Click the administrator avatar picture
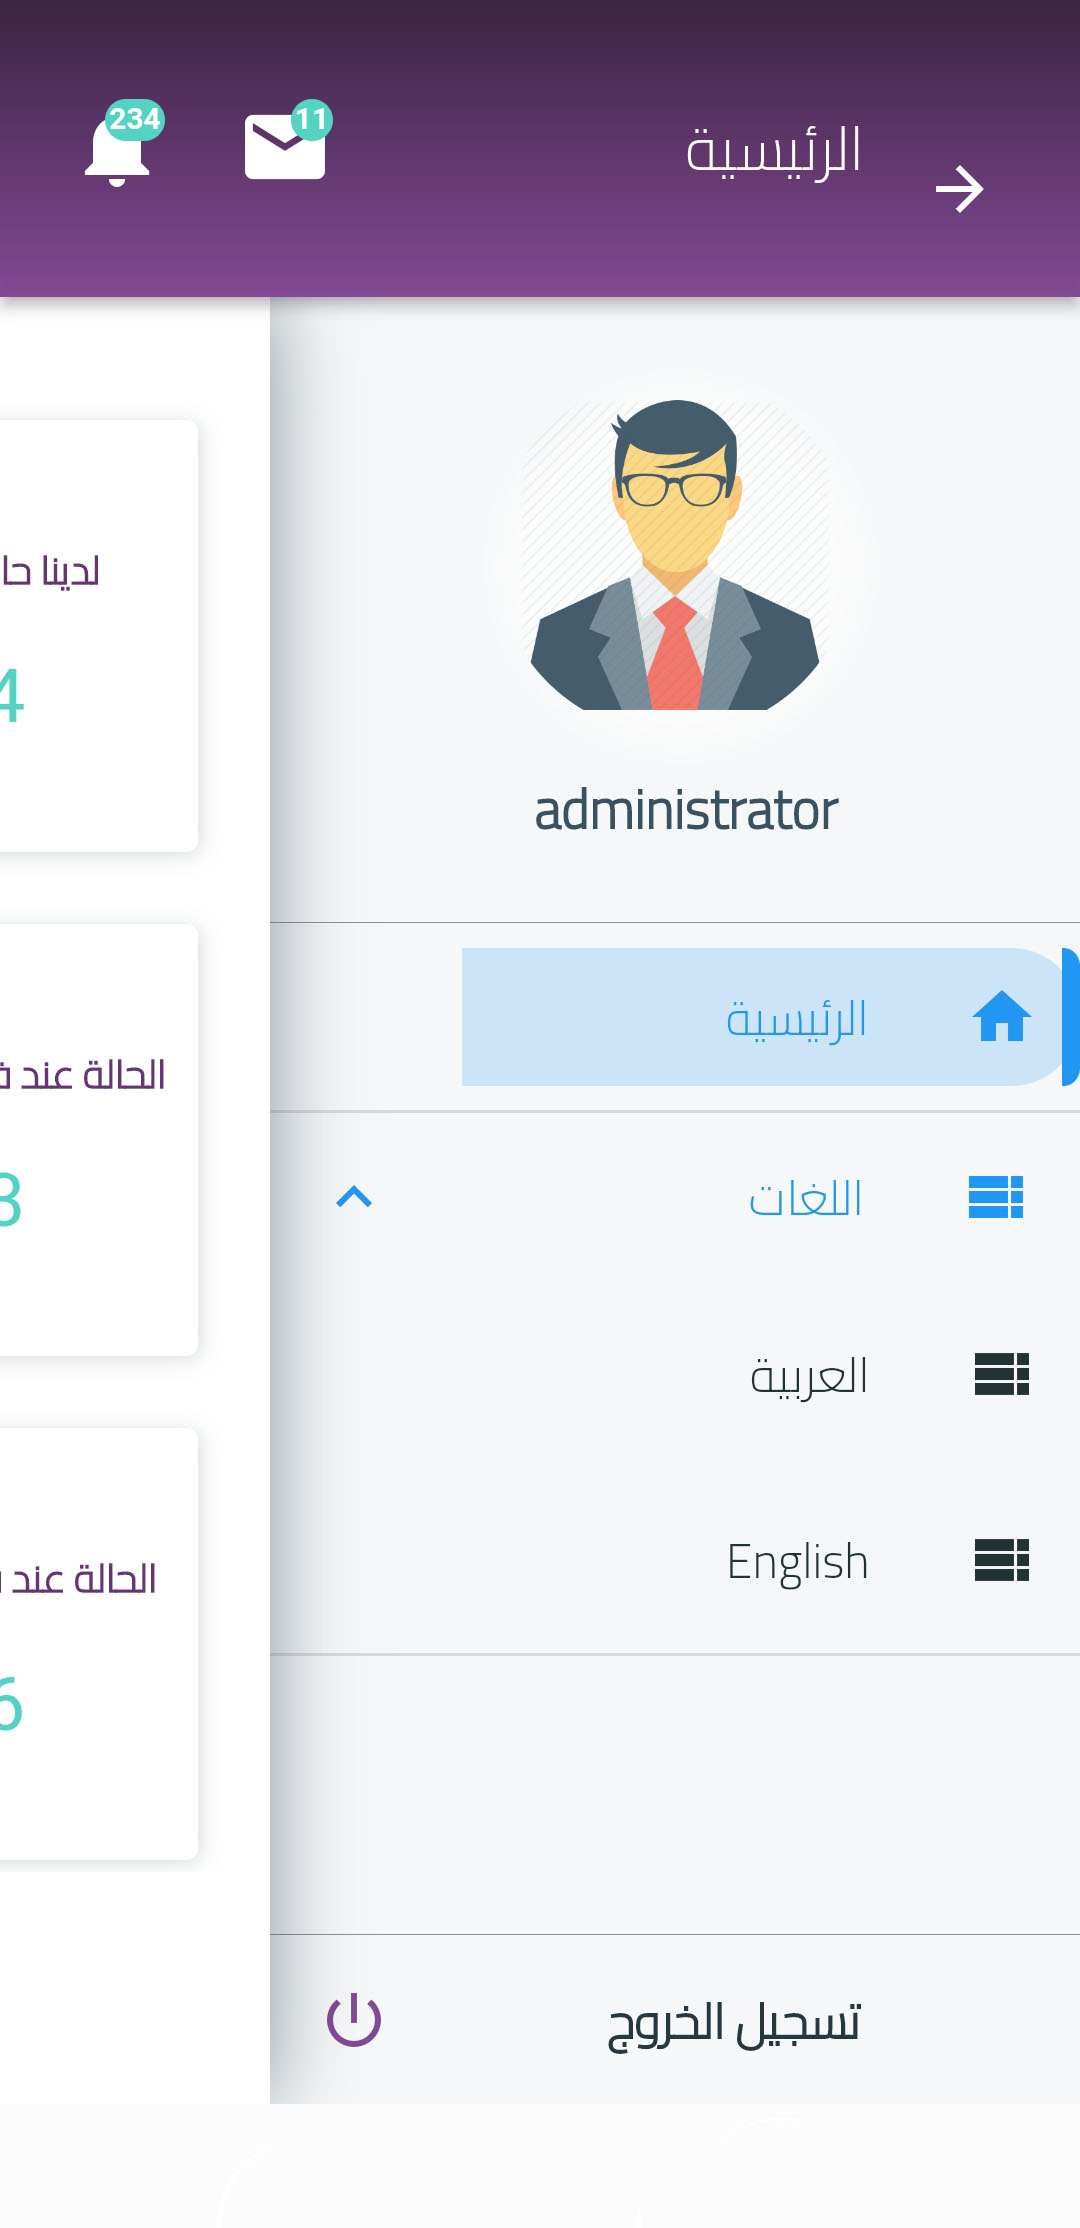Screen dimensions: 1080x2228 (x=675, y=555)
